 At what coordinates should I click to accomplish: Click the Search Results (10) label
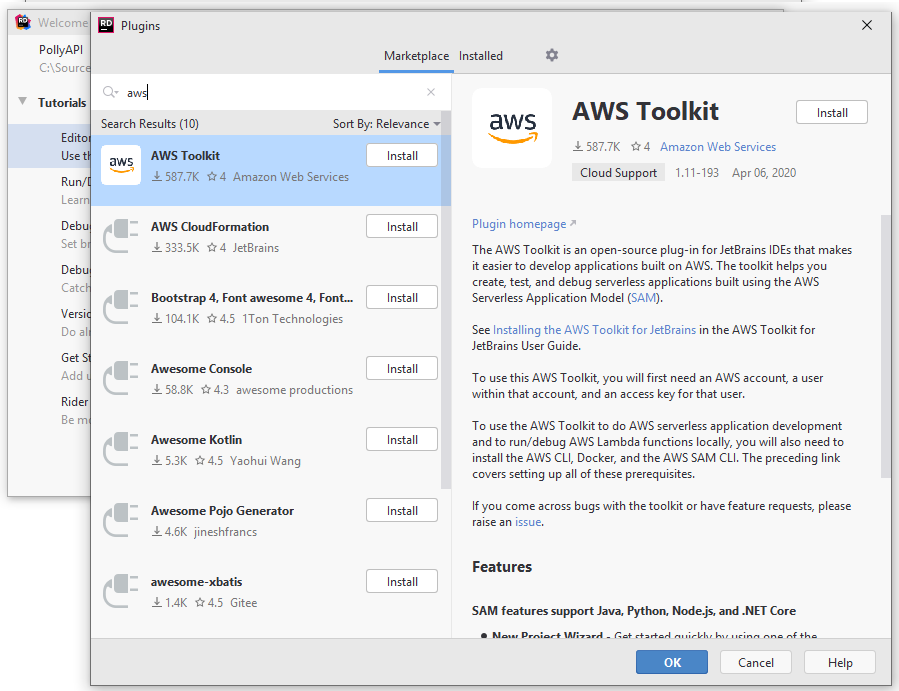150,124
